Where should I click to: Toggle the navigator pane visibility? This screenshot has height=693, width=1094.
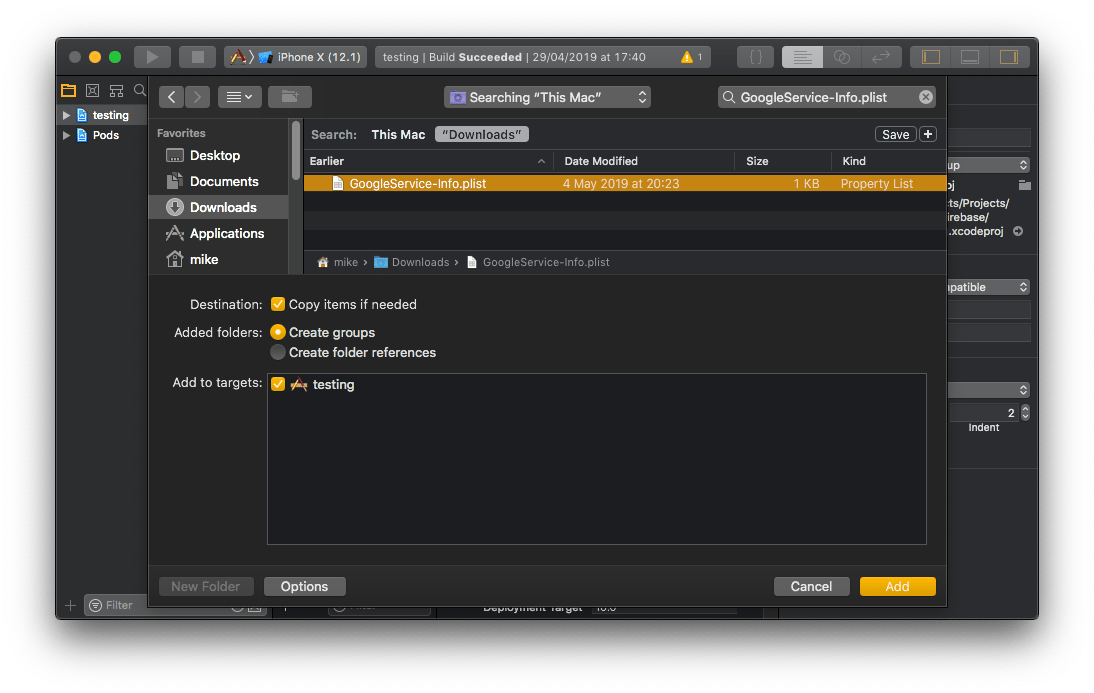click(931, 57)
